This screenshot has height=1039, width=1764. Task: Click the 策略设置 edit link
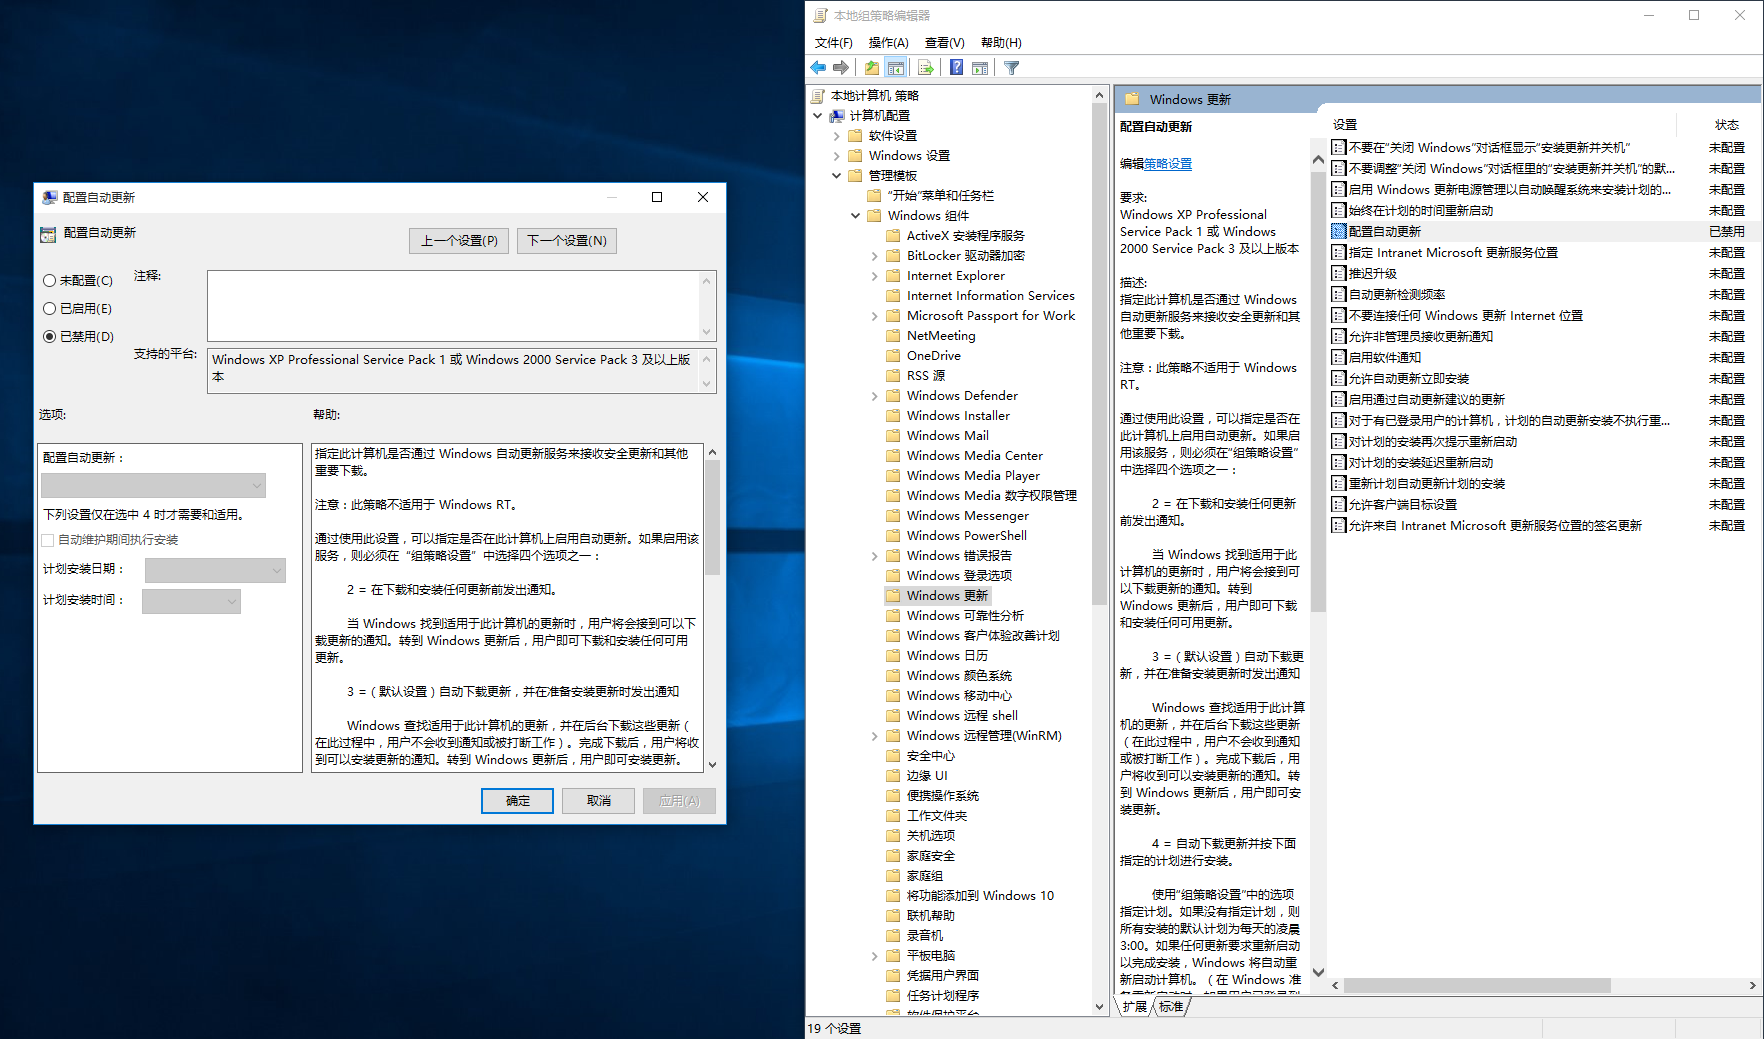pyautogui.click(x=1168, y=164)
